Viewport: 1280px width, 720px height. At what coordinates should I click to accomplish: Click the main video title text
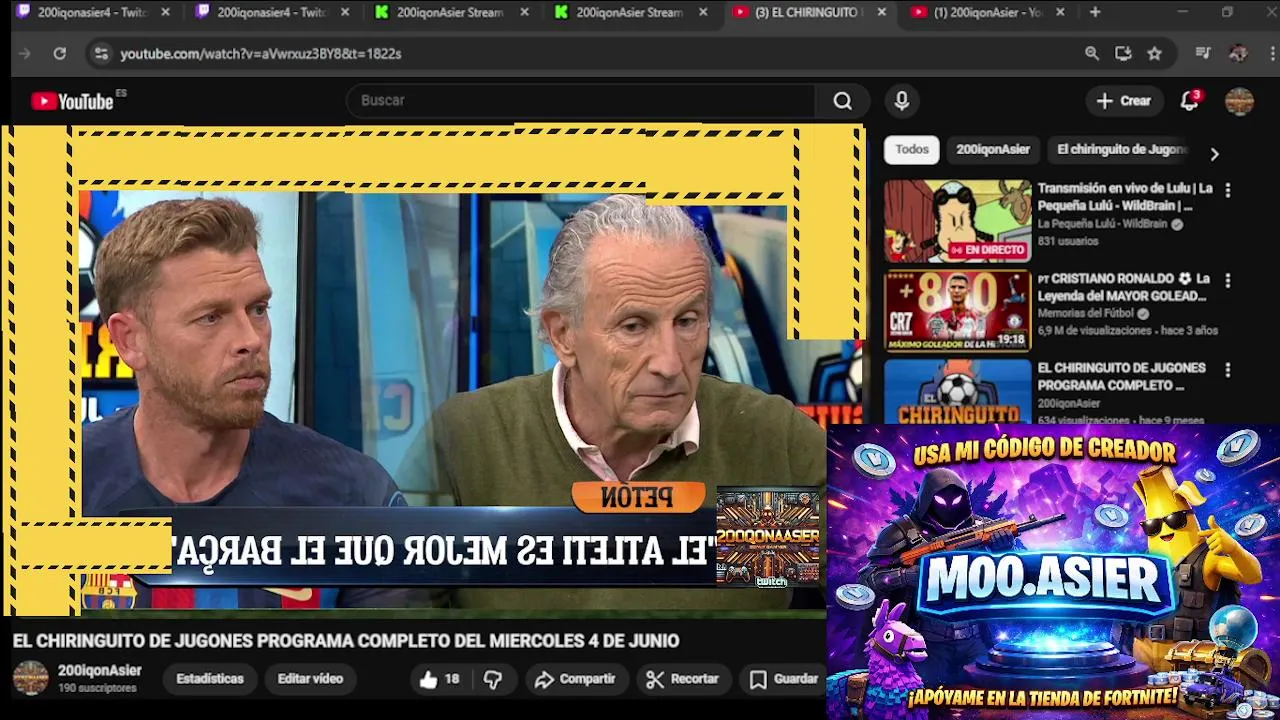pyautogui.click(x=346, y=641)
